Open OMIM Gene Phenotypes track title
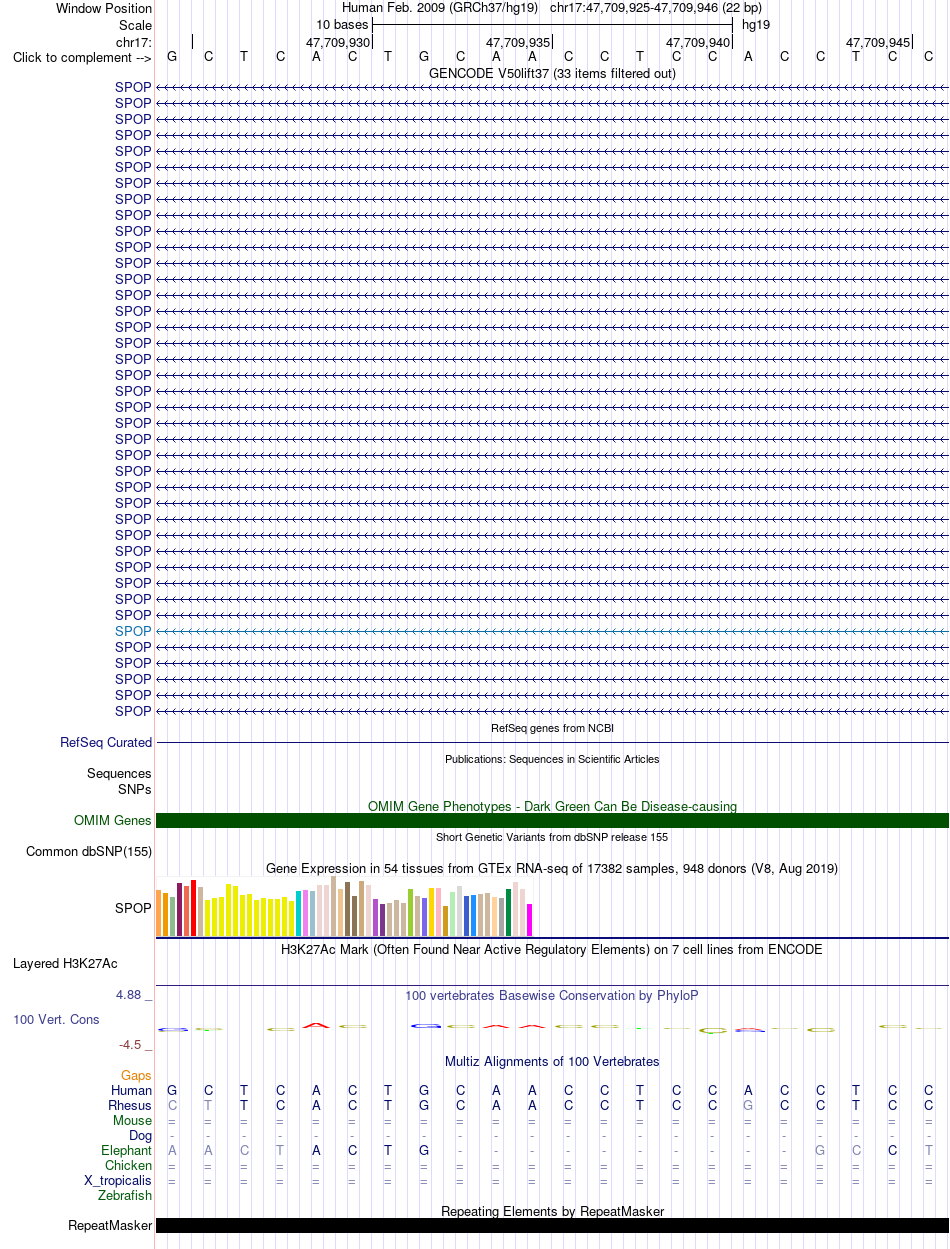Viewport: 950px width, 1249px height. pos(552,806)
